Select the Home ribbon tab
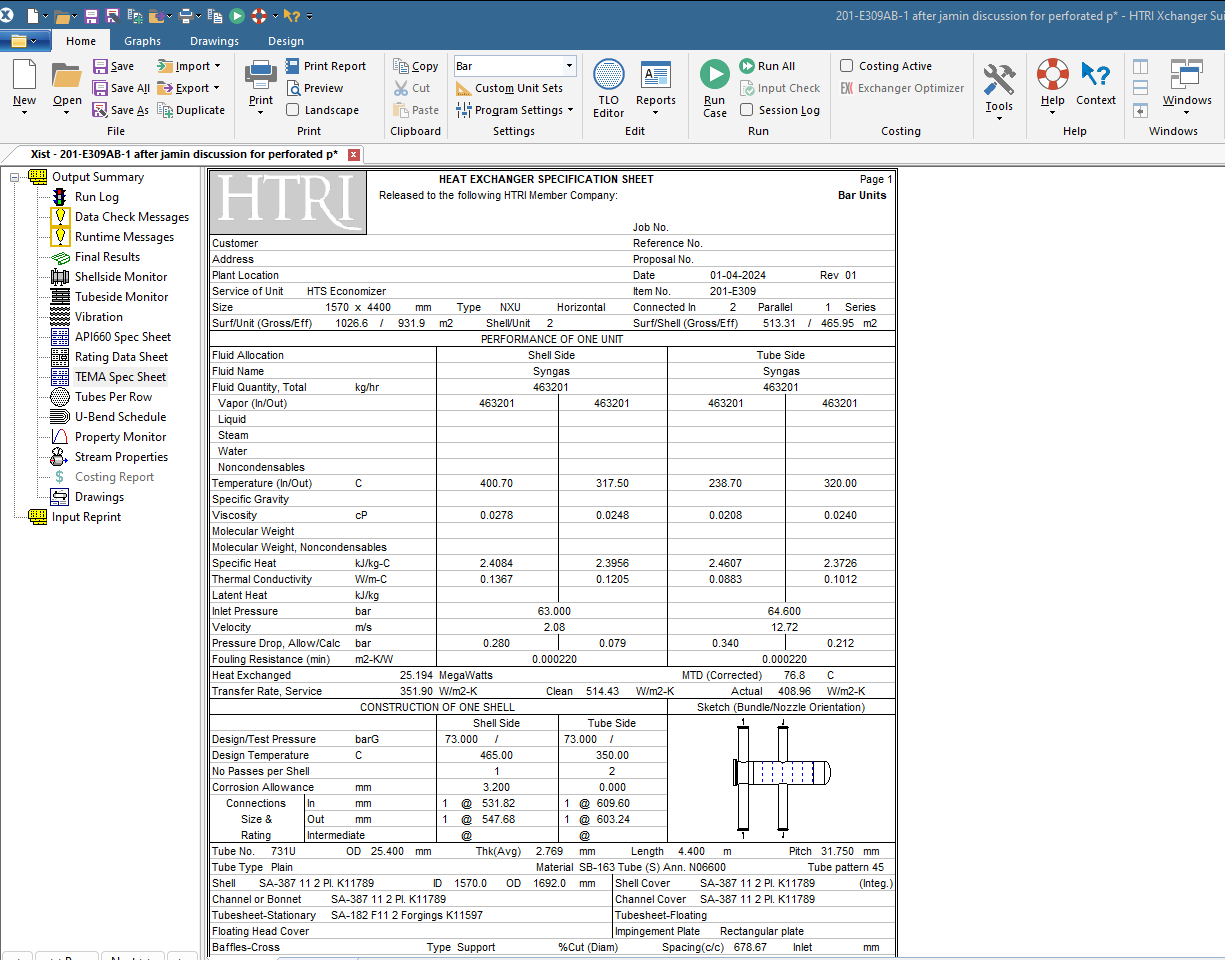This screenshot has height=960, width=1225. coord(81,41)
